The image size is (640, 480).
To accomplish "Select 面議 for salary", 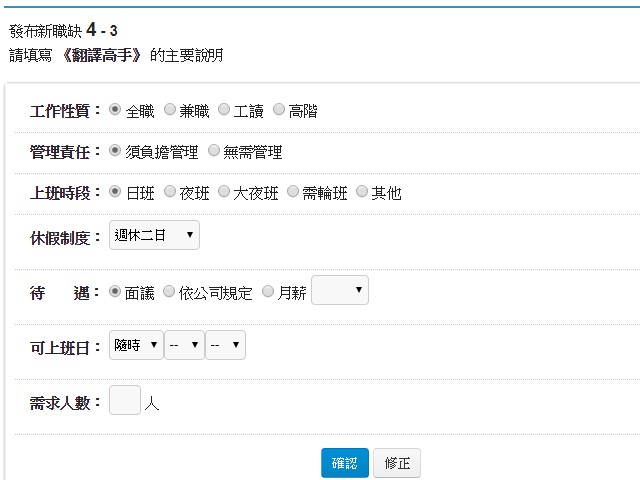I will (115, 292).
